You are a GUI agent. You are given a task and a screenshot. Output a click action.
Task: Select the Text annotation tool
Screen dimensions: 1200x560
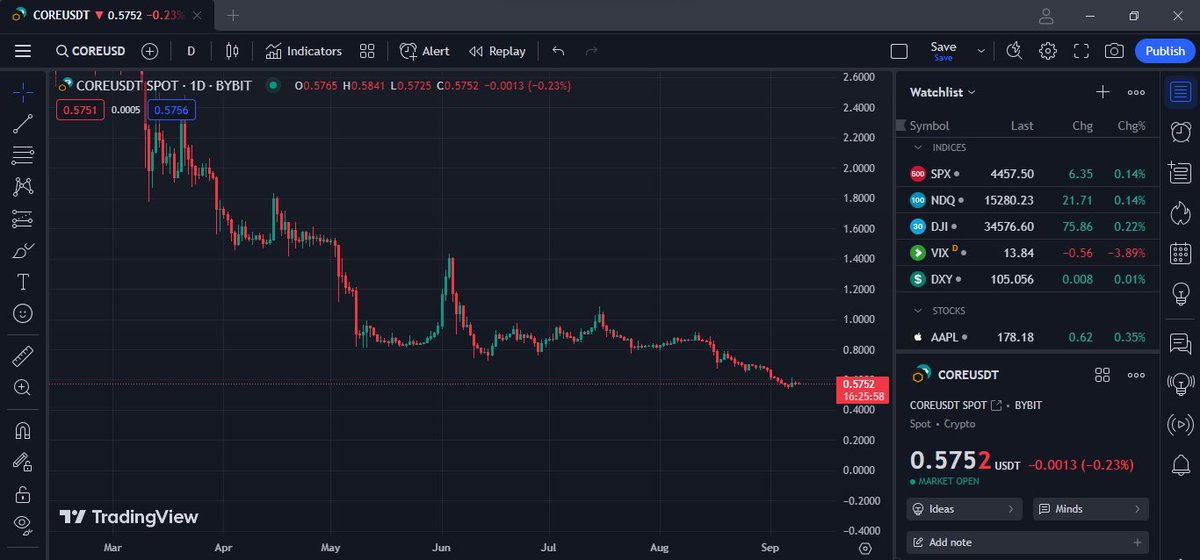23,282
